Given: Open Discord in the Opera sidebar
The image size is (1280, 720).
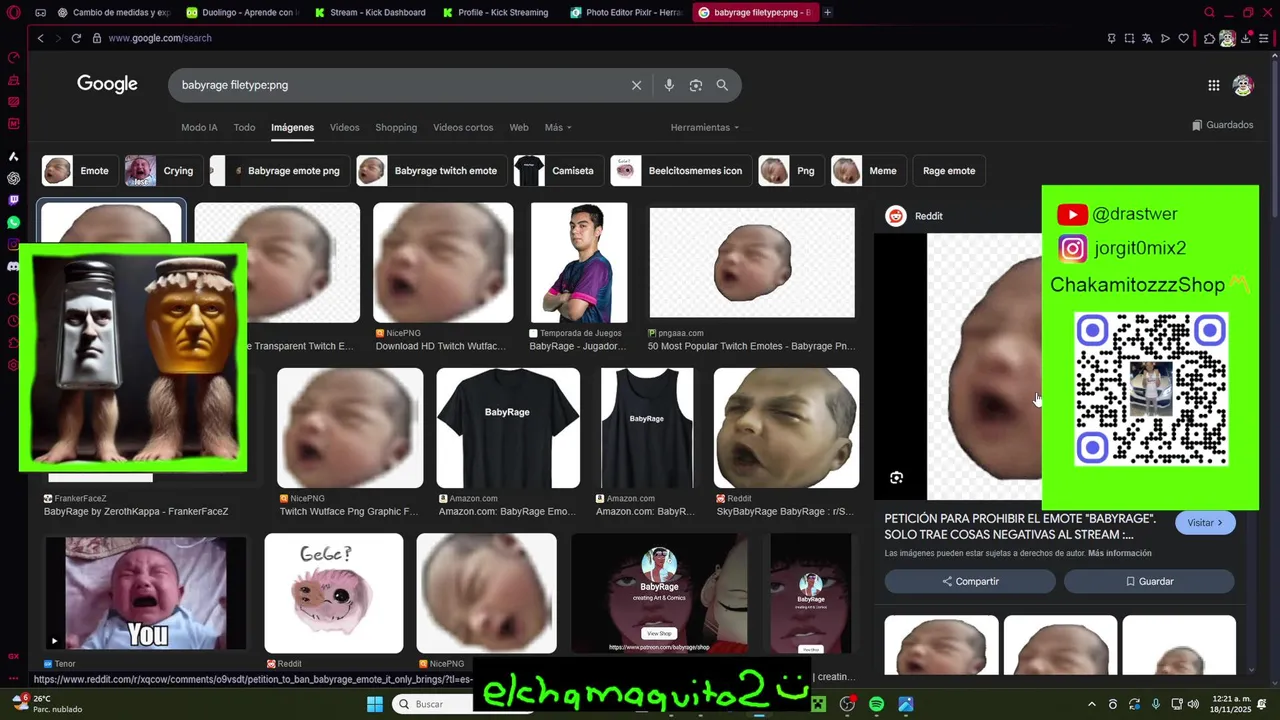Looking at the screenshot, I should pyautogui.click(x=13, y=266).
